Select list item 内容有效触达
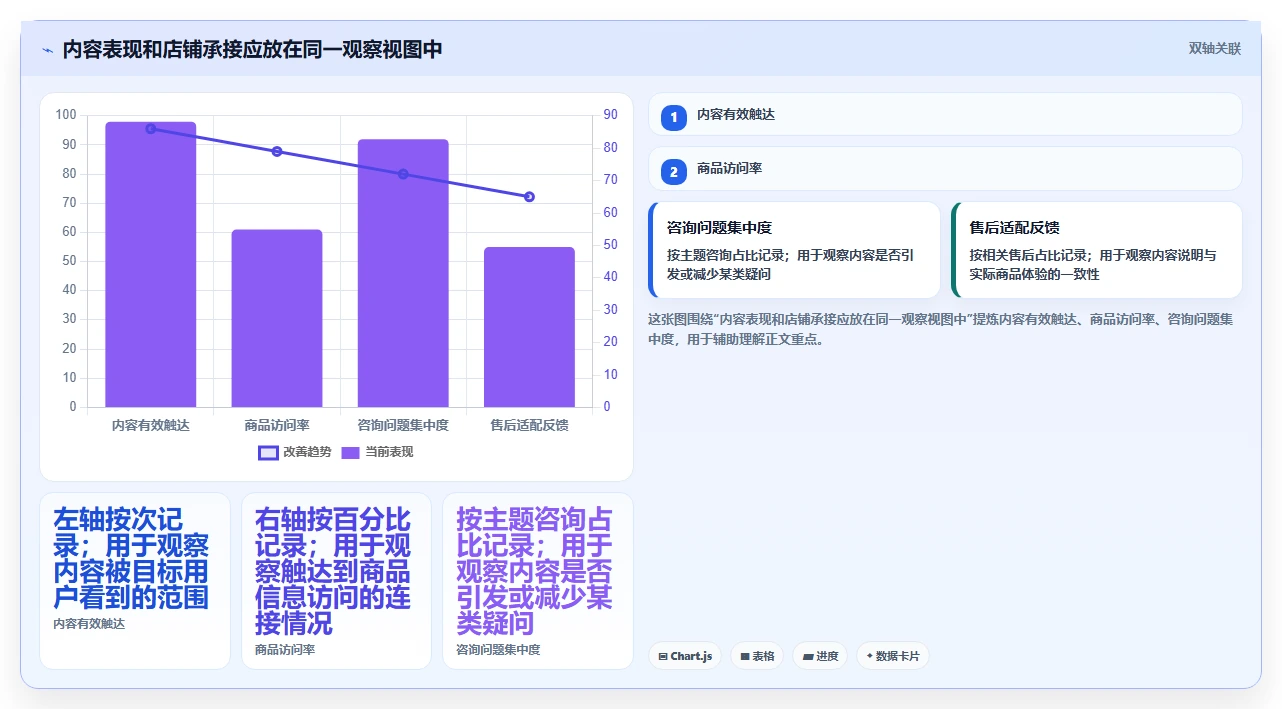Viewport: 1282px width, 709px height. (x=945, y=115)
